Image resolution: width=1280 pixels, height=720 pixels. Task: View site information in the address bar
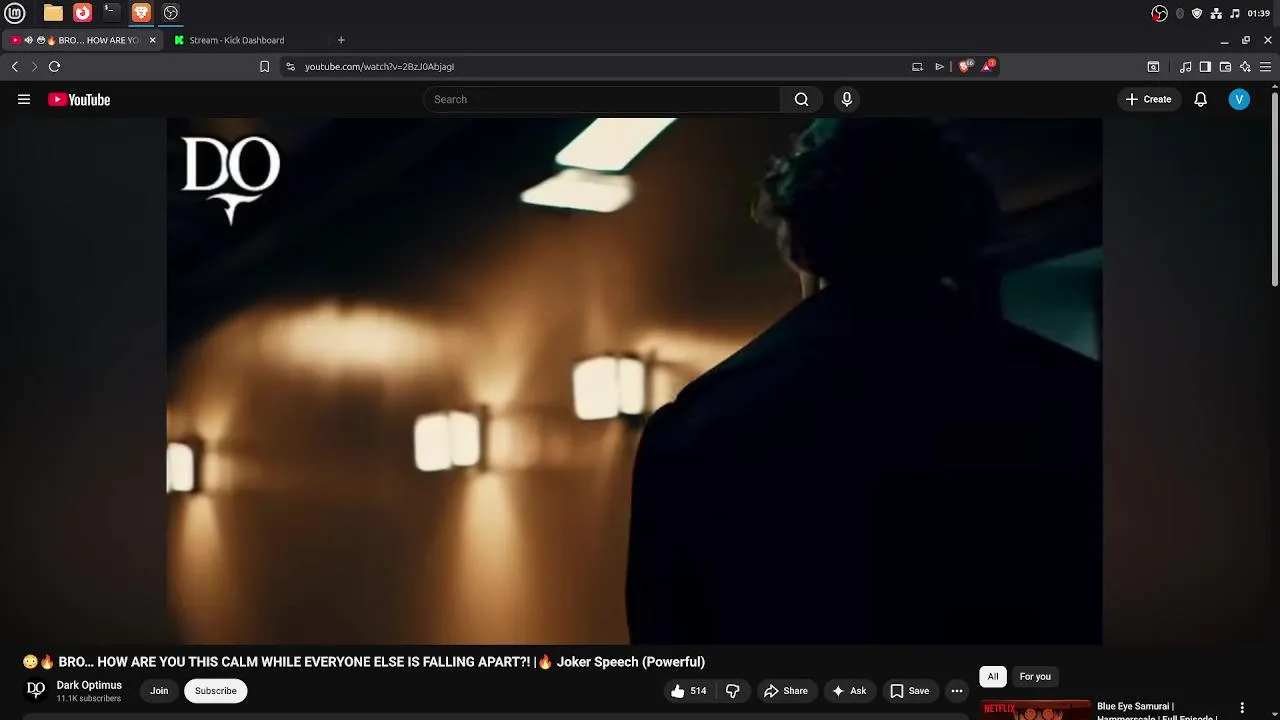click(290, 67)
